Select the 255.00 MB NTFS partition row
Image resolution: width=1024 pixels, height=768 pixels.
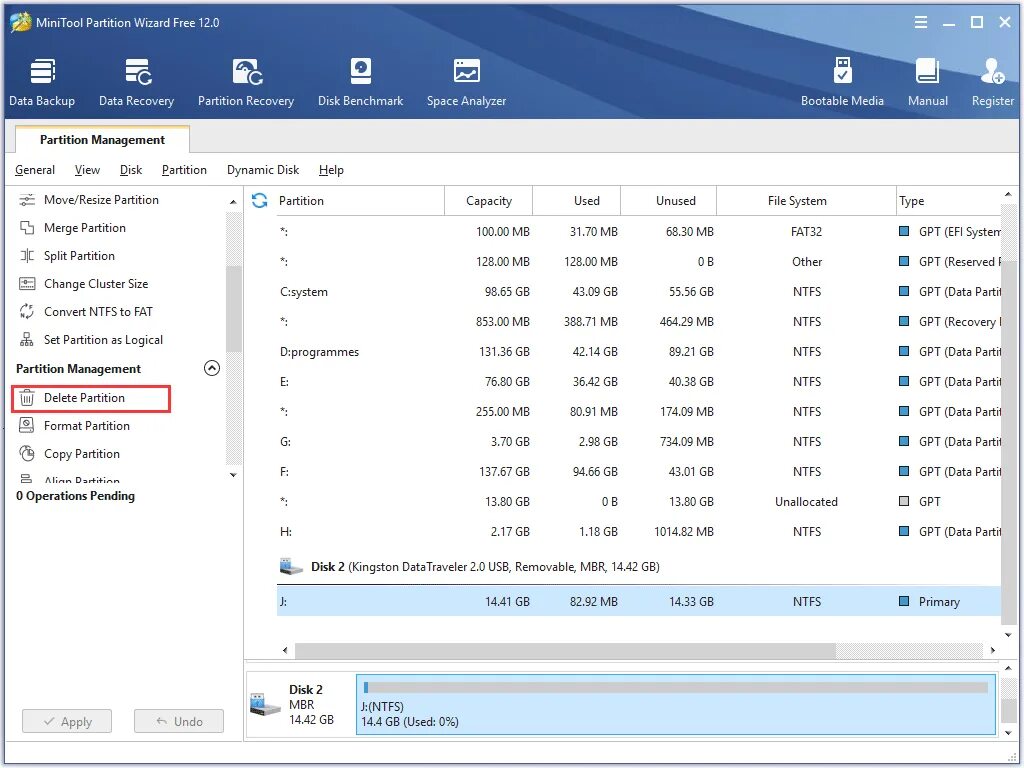point(639,412)
